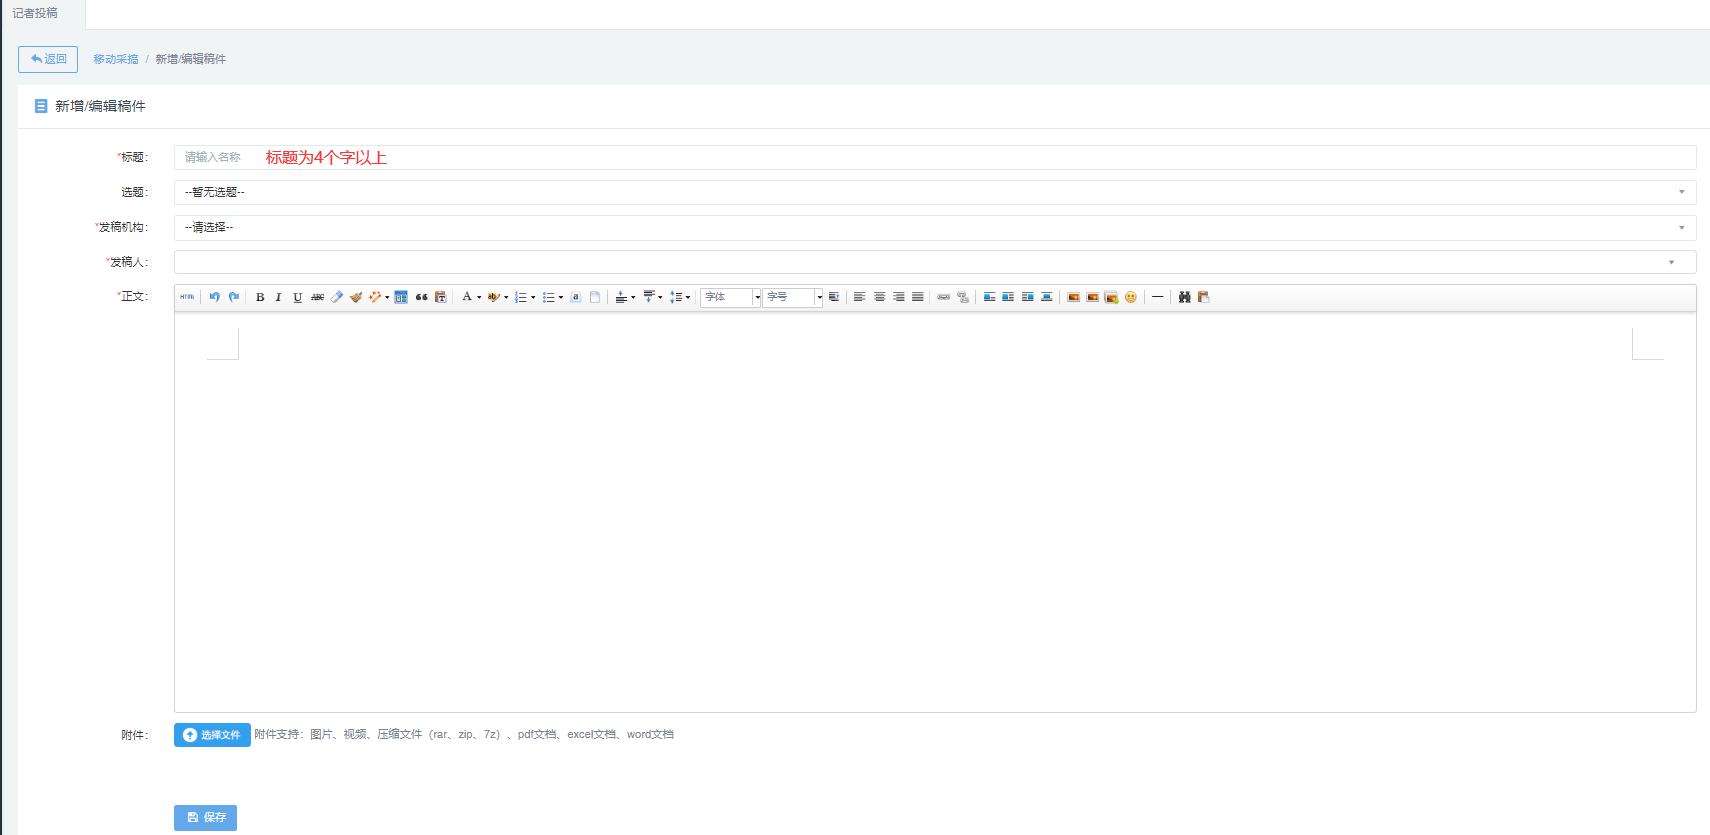Click the redo icon in editor toolbar

click(234, 297)
